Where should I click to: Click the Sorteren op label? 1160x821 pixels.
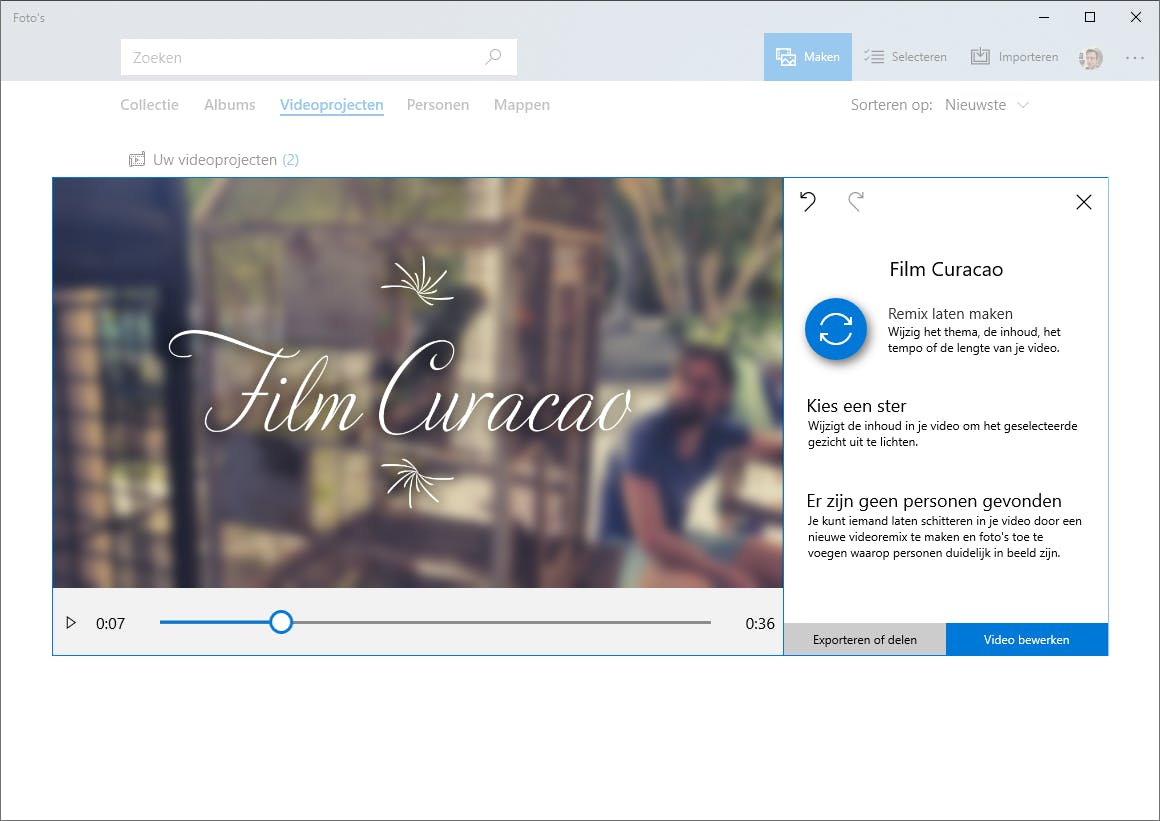click(x=891, y=105)
